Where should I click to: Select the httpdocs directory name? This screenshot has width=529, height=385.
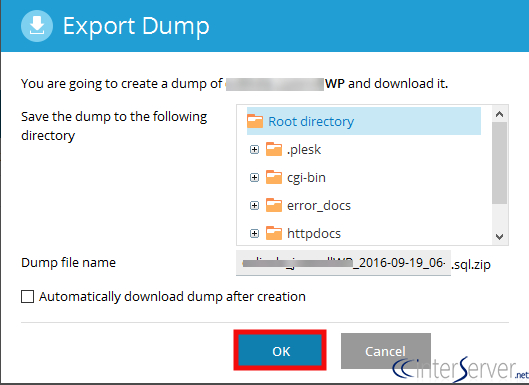tap(314, 233)
